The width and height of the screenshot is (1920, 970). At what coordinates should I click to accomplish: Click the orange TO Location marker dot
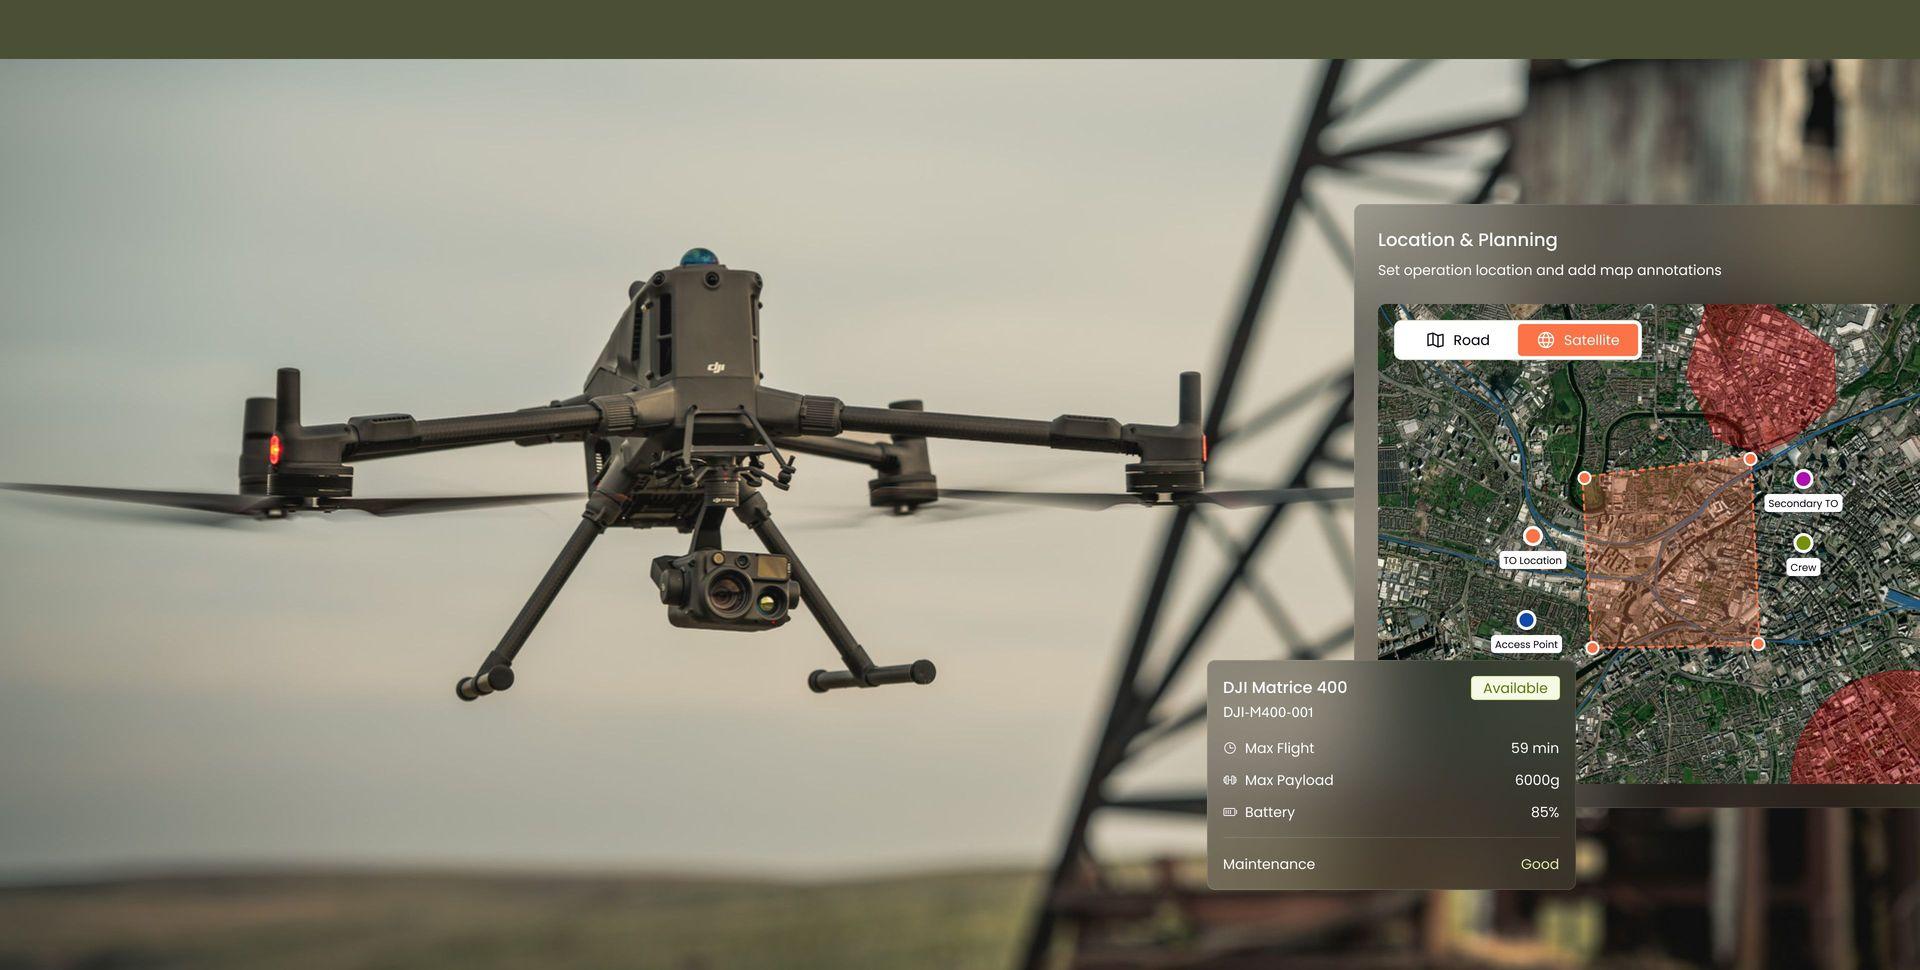[x=1532, y=536]
